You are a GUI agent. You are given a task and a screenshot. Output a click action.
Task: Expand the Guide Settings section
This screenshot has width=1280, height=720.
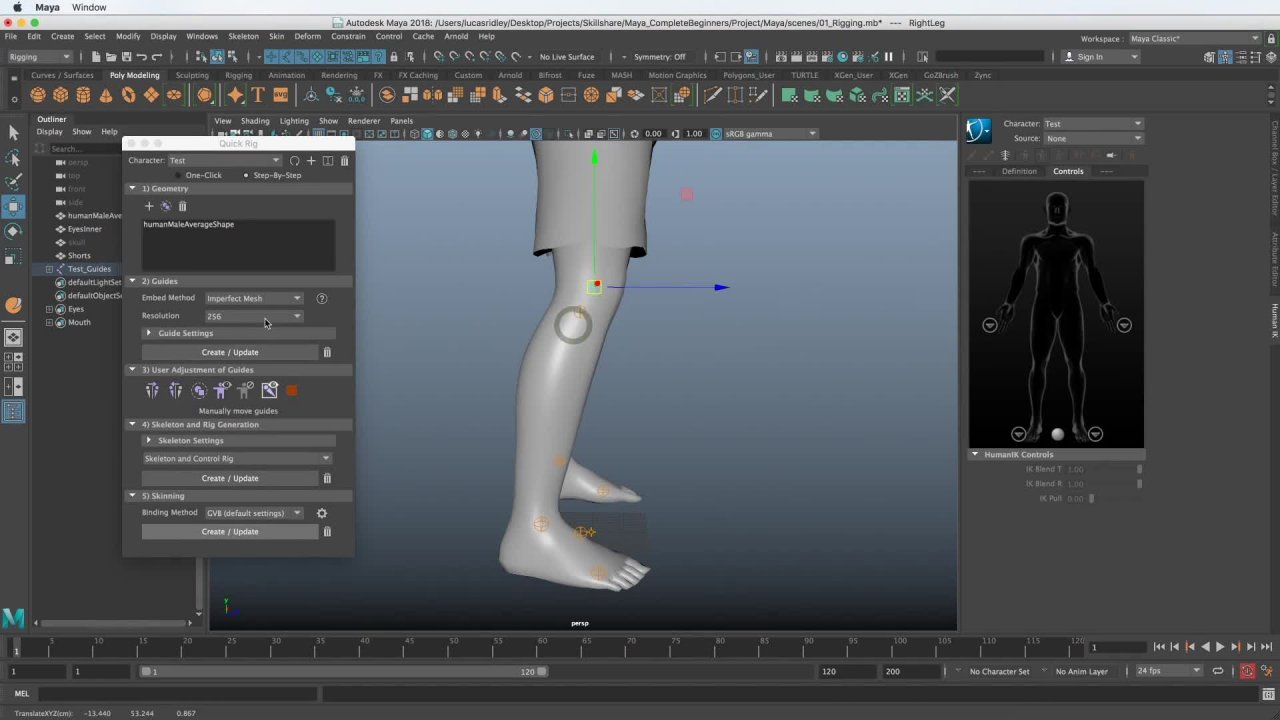[149, 333]
